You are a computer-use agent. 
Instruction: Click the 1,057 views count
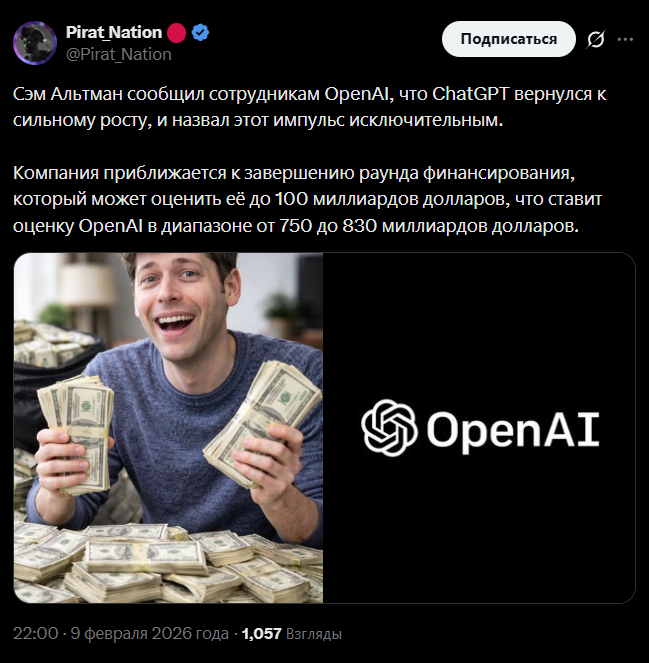tap(261, 634)
